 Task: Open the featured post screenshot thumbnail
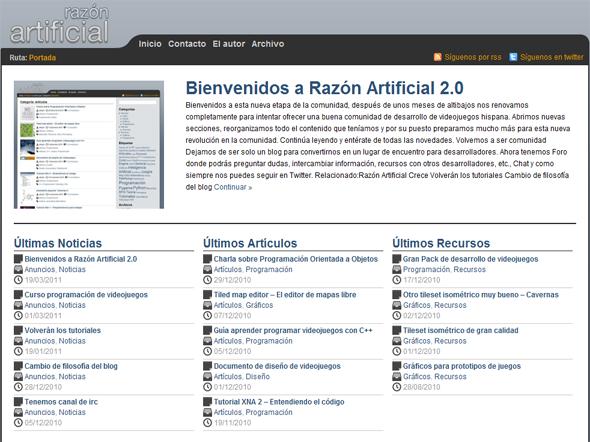(89, 144)
